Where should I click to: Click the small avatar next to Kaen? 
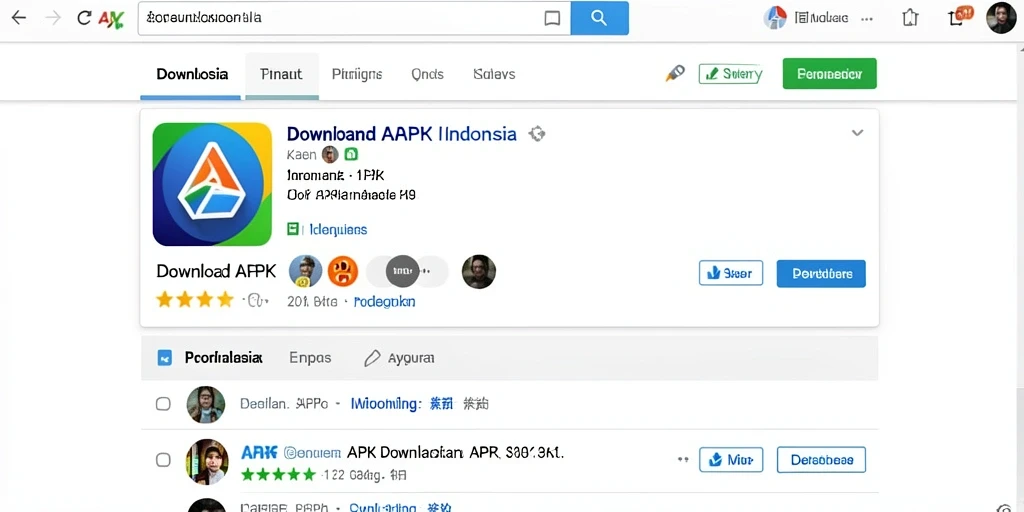pos(330,154)
